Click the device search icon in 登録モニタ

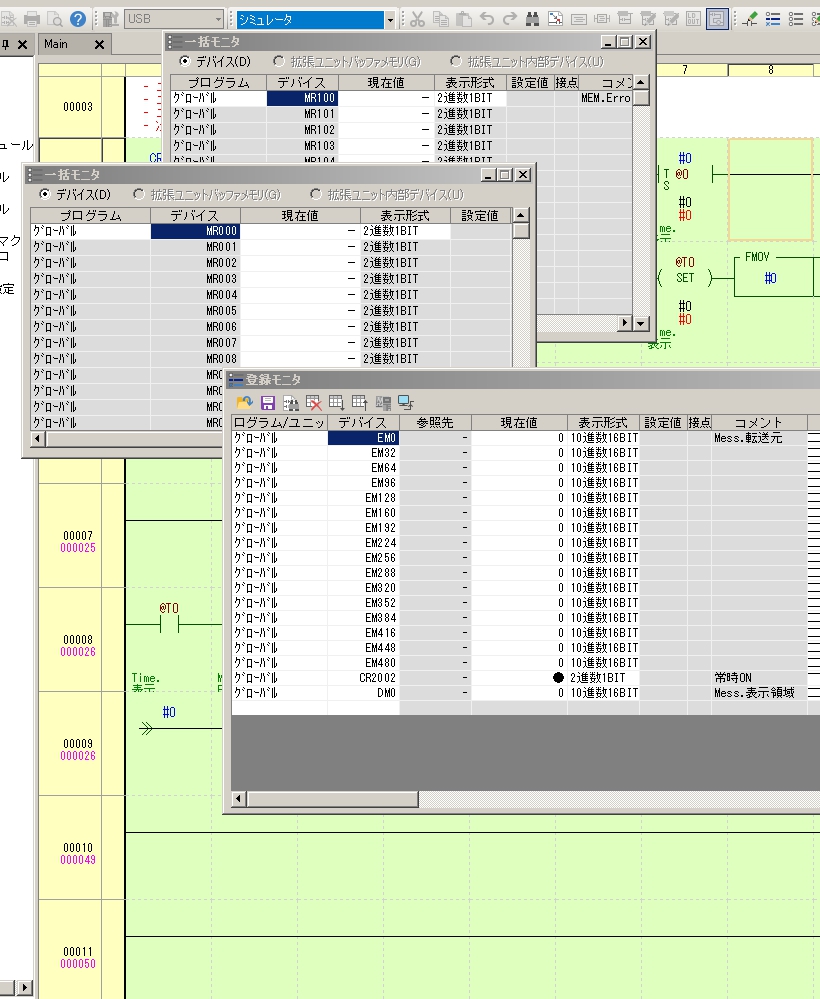[291, 403]
